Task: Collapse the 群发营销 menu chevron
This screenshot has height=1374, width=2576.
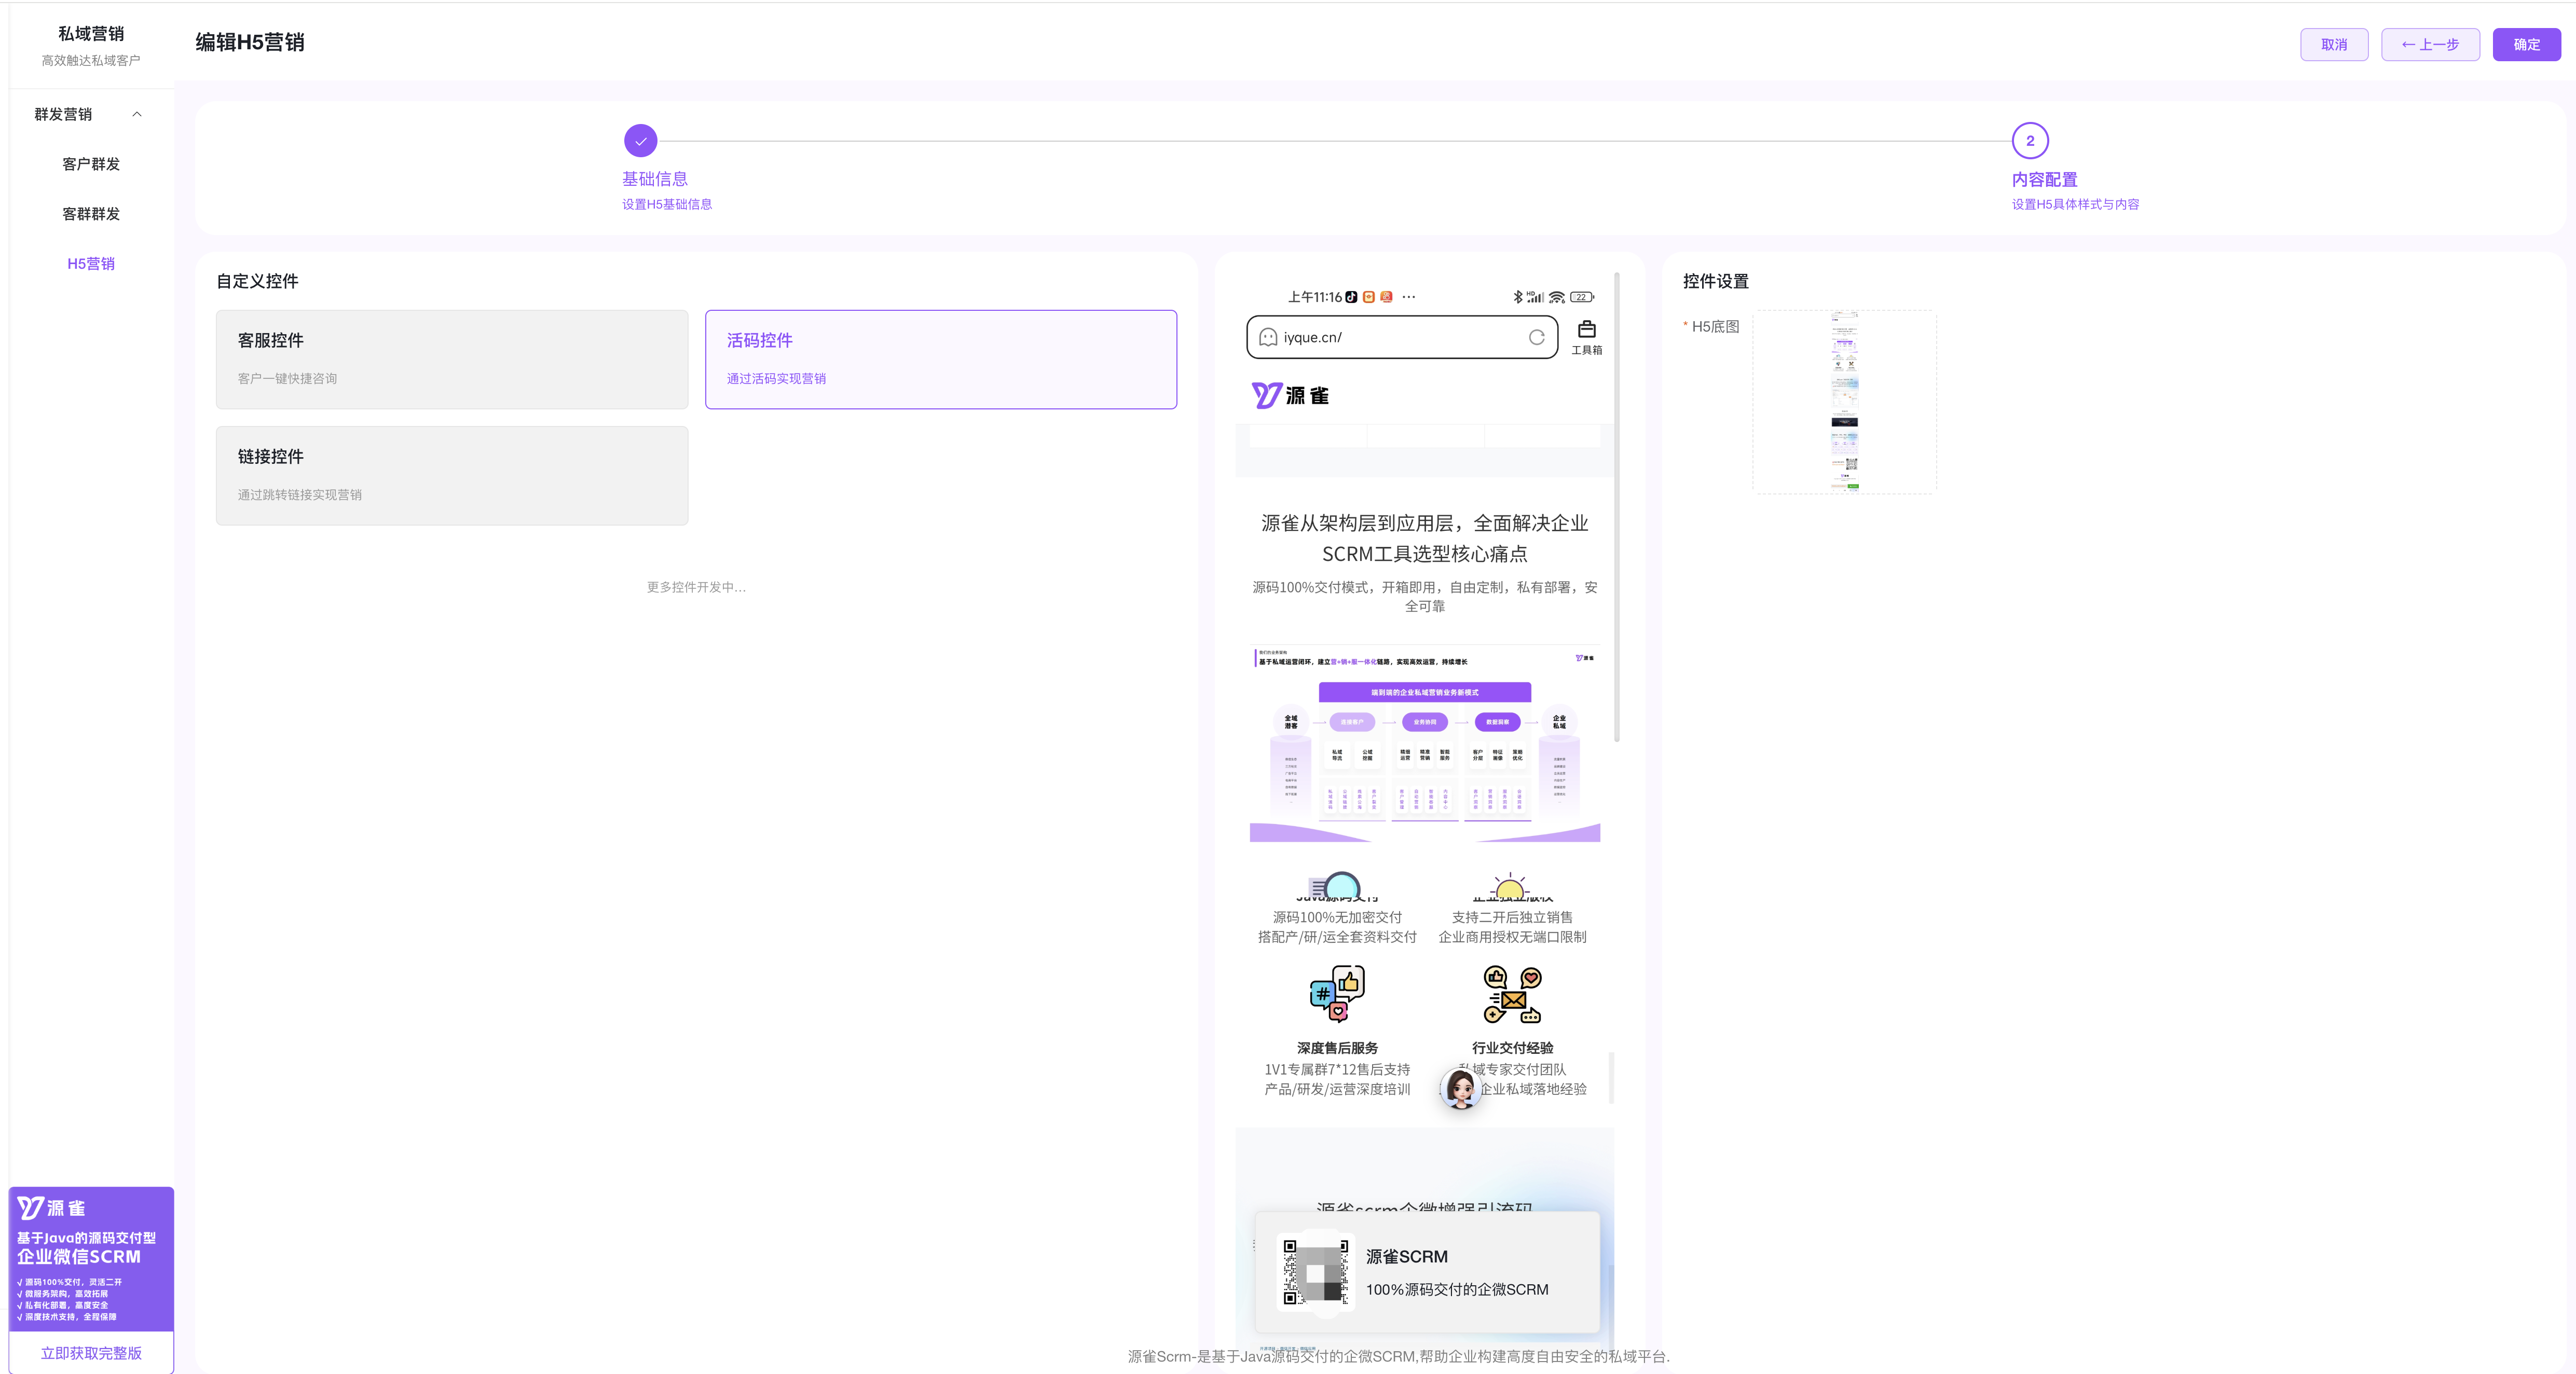Action: point(137,114)
